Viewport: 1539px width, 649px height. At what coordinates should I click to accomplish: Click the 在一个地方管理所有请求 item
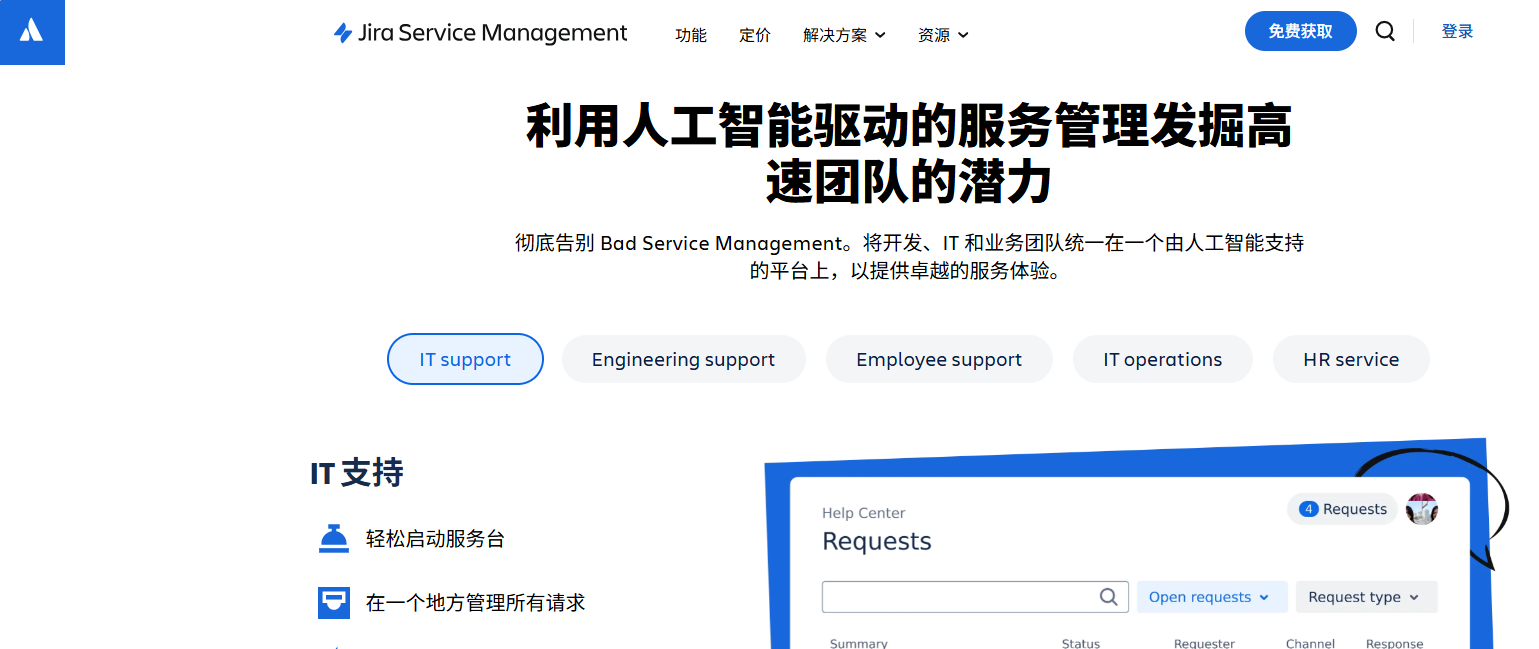(x=475, y=603)
